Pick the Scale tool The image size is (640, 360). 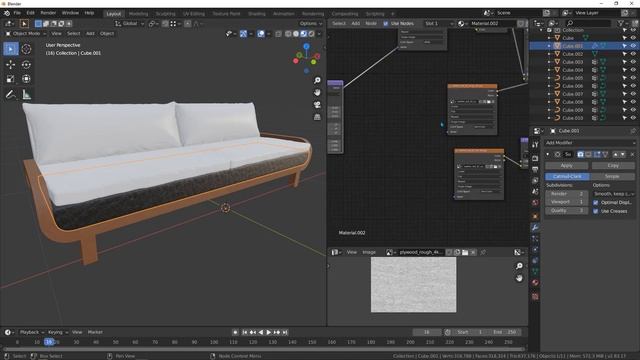pyautogui.click(x=11, y=79)
